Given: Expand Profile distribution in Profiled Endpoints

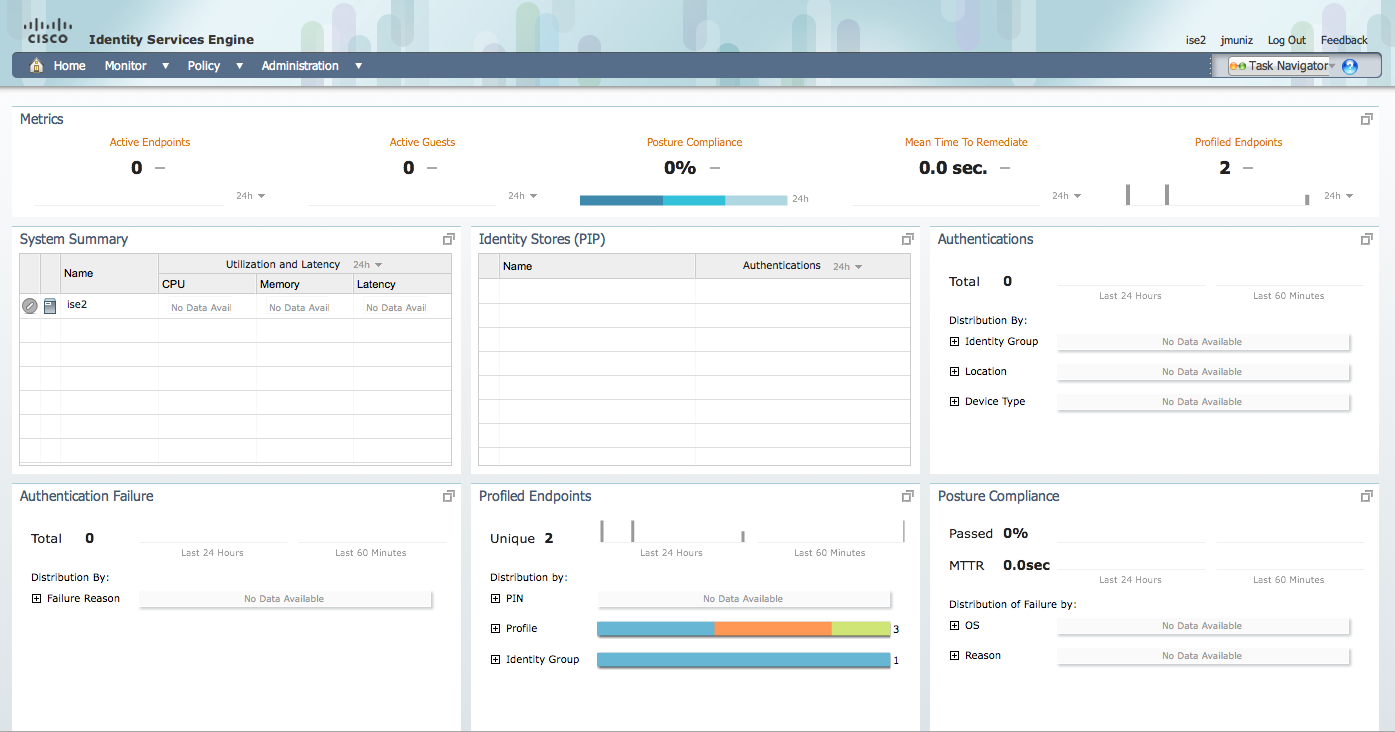Looking at the screenshot, I should [495, 629].
